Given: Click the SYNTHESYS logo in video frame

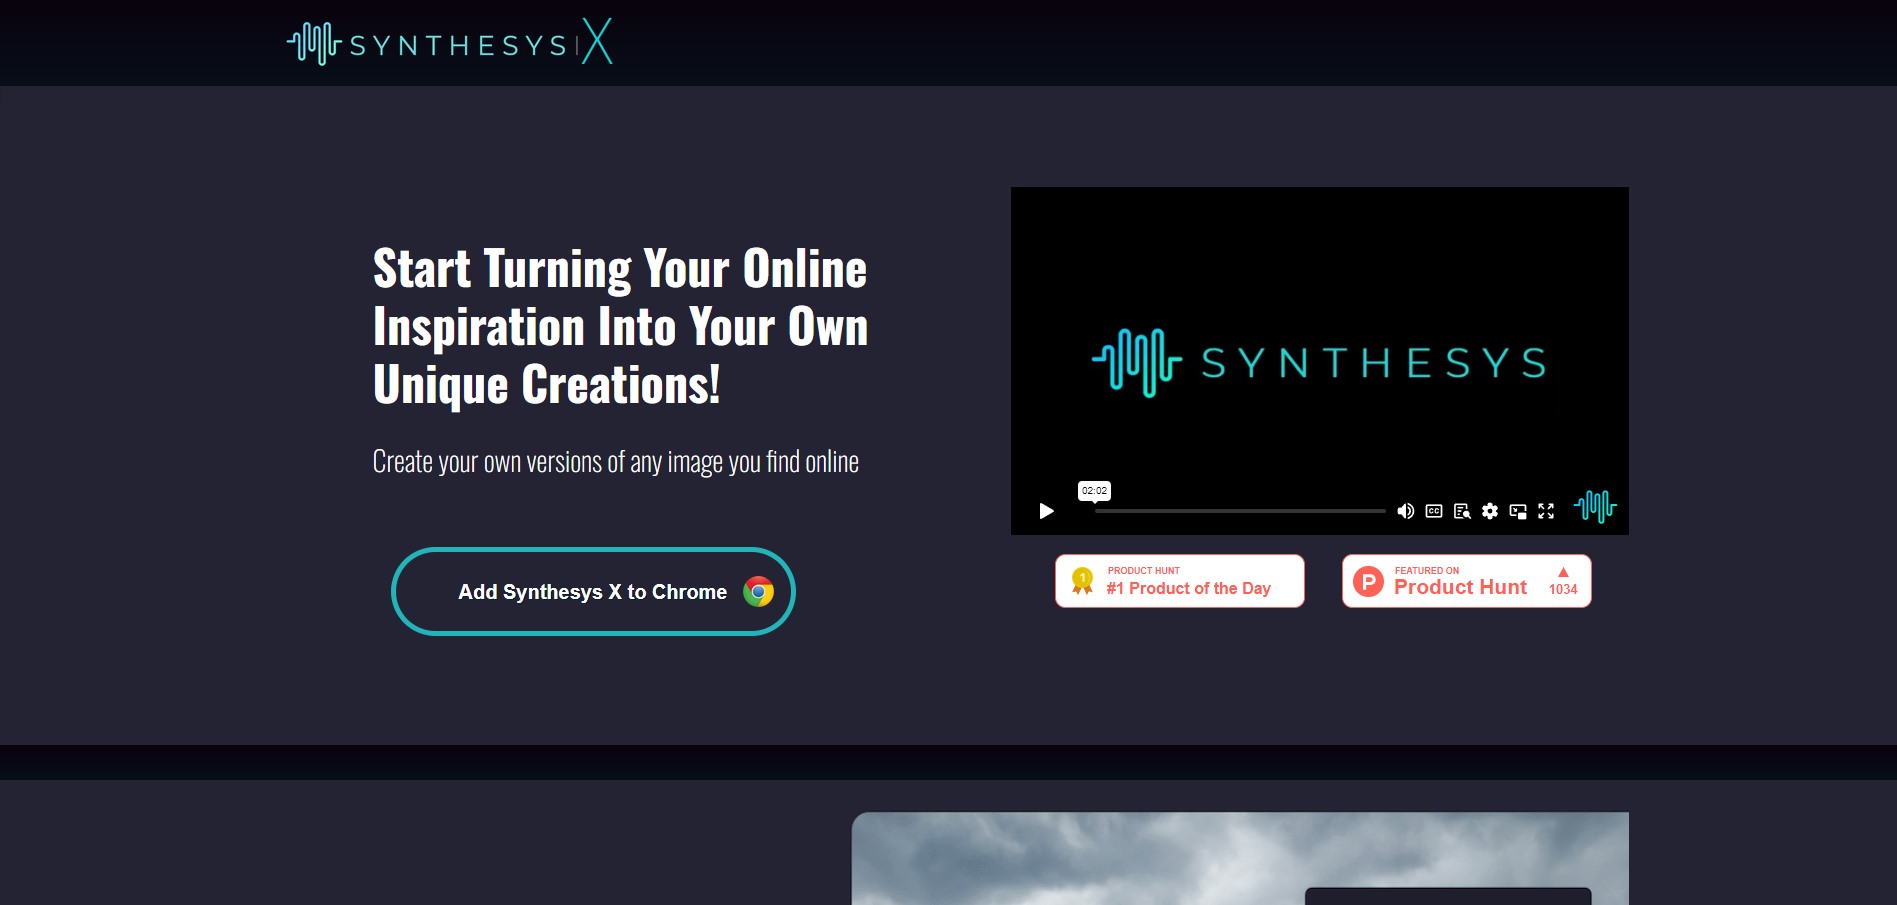Looking at the screenshot, I should pyautogui.click(x=1319, y=362).
